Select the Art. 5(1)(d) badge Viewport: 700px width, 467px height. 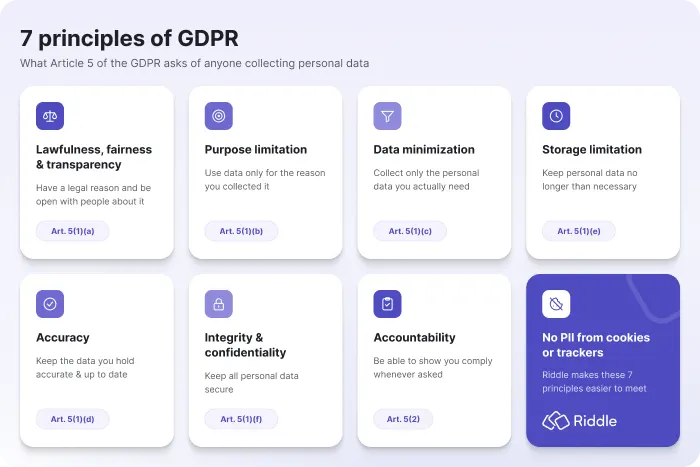pyautogui.click(x=73, y=419)
